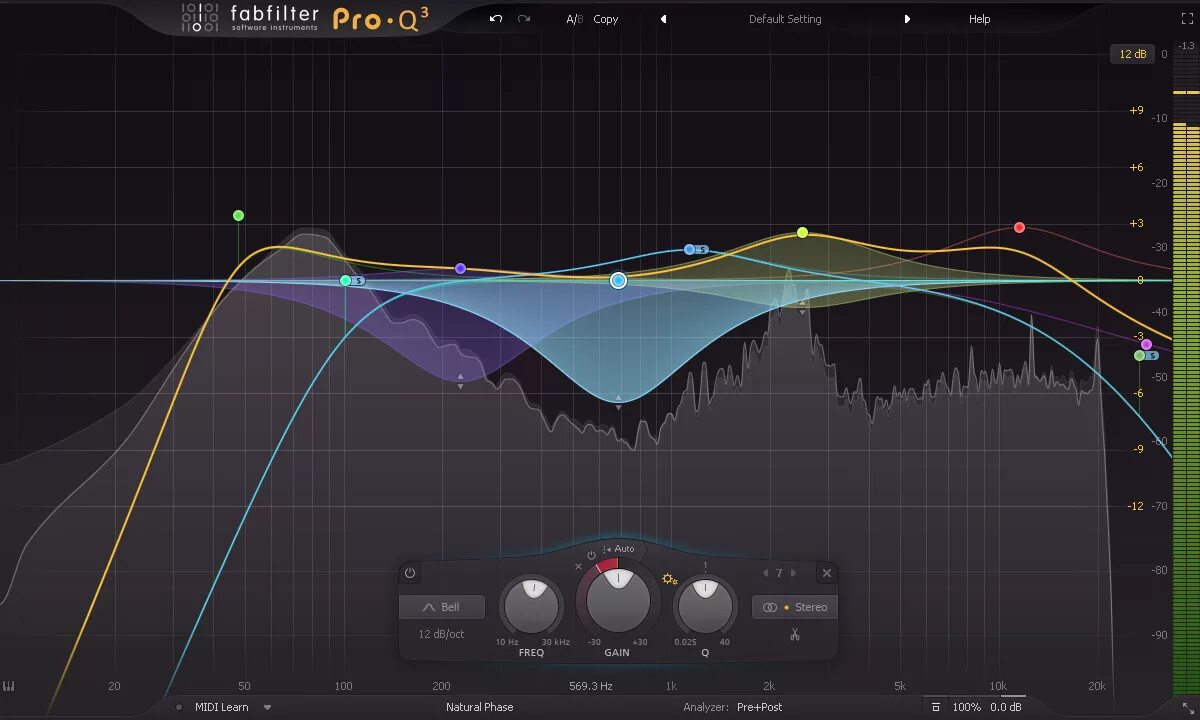Select the teal band node near 100 Hz
The width and height of the screenshot is (1200, 720).
coord(345,281)
